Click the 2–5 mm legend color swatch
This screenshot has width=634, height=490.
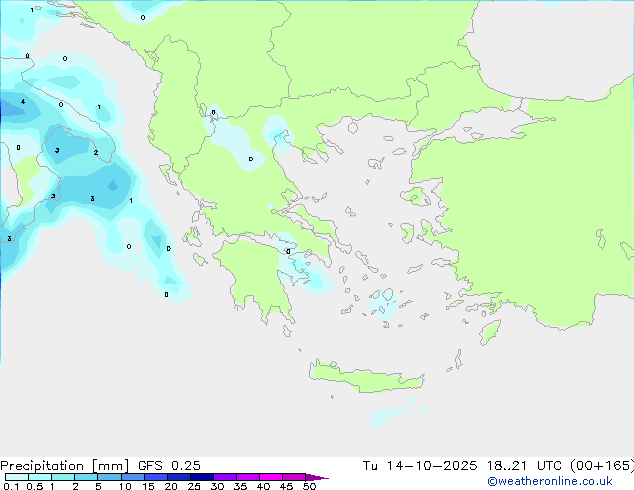point(86,477)
